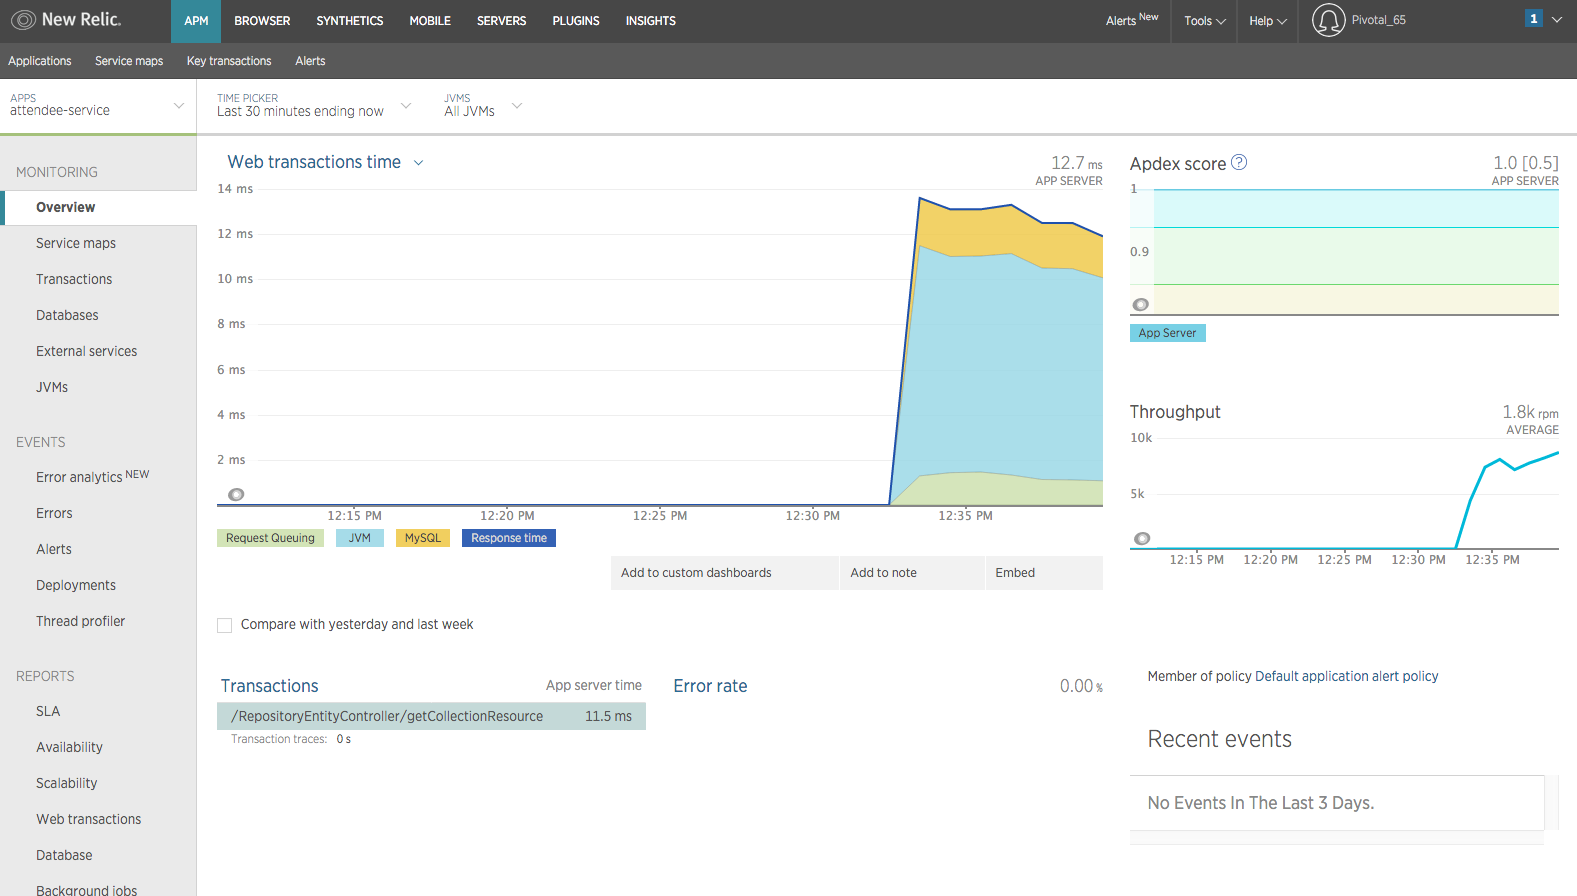Click No Events In The Last 3 Days
The image size is (1577, 896).
pyautogui.click(x=1260, y=803)
